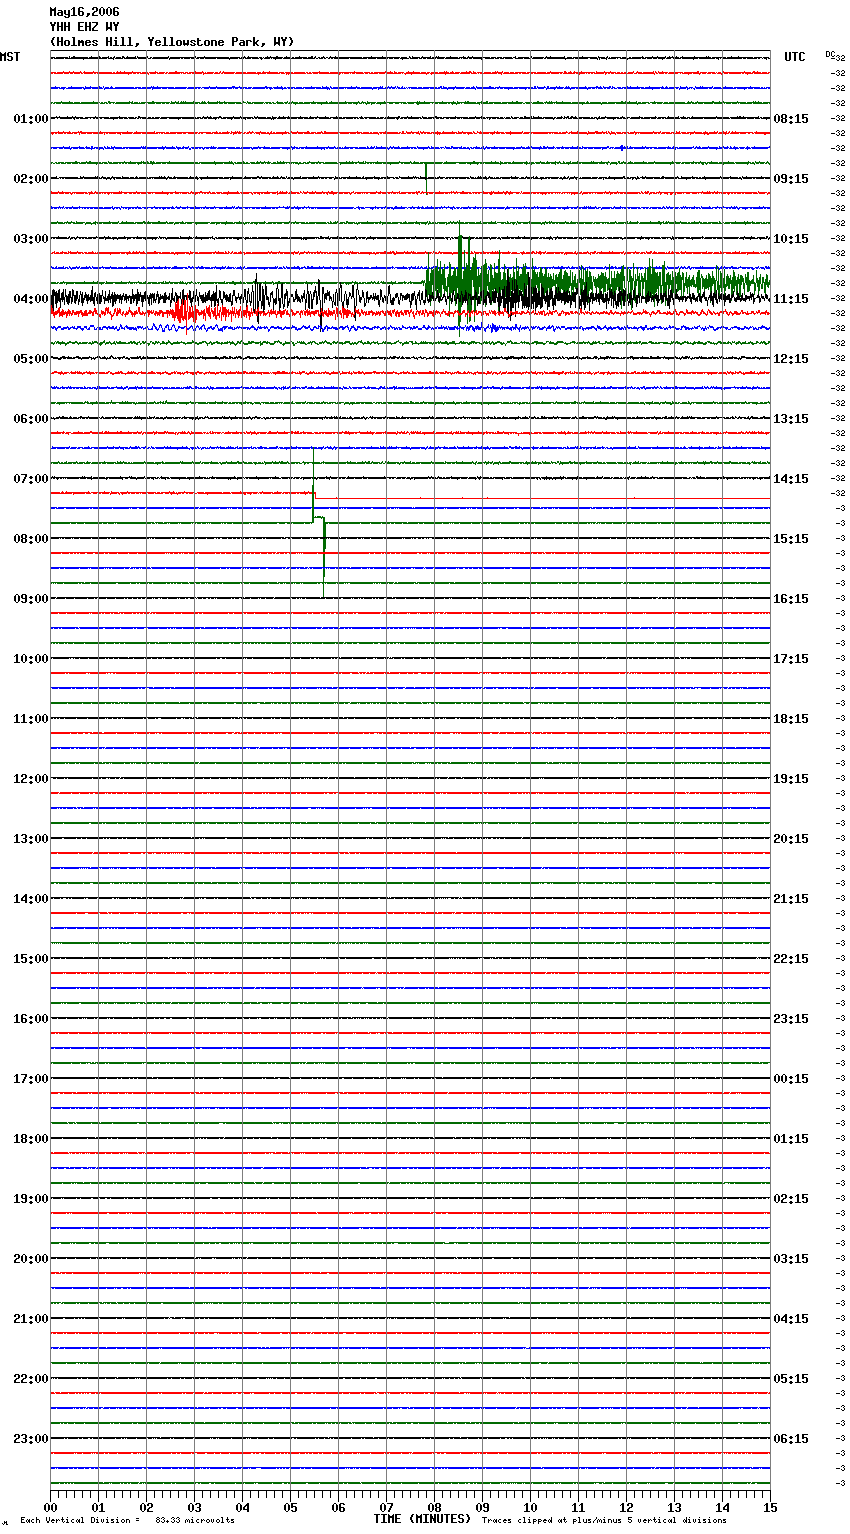Select the 11:00 MST row label
850x1534 pixels.
pos(31,719)
